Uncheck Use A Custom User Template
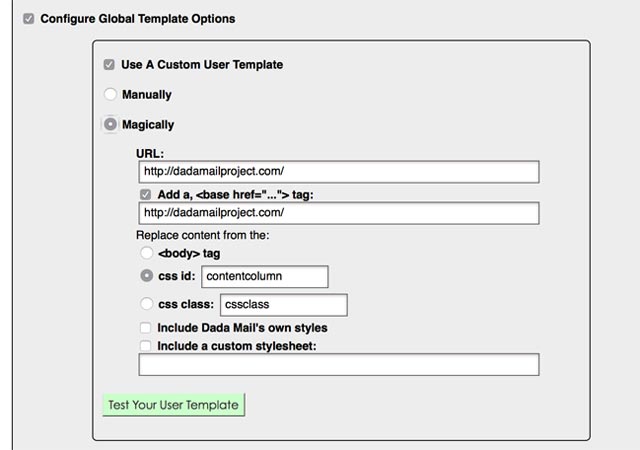Viewport: 640px width, 450px height. click(x=109, y=65)
